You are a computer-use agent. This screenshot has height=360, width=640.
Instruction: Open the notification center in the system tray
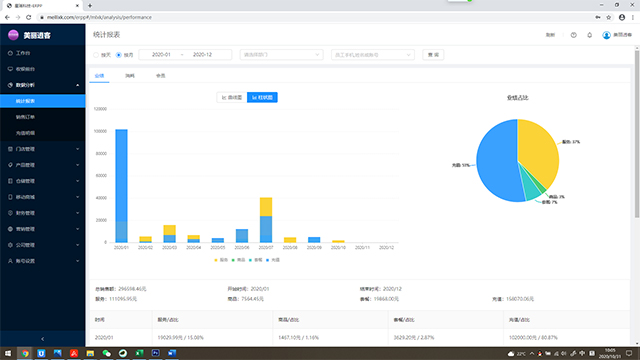pos(629,353)
